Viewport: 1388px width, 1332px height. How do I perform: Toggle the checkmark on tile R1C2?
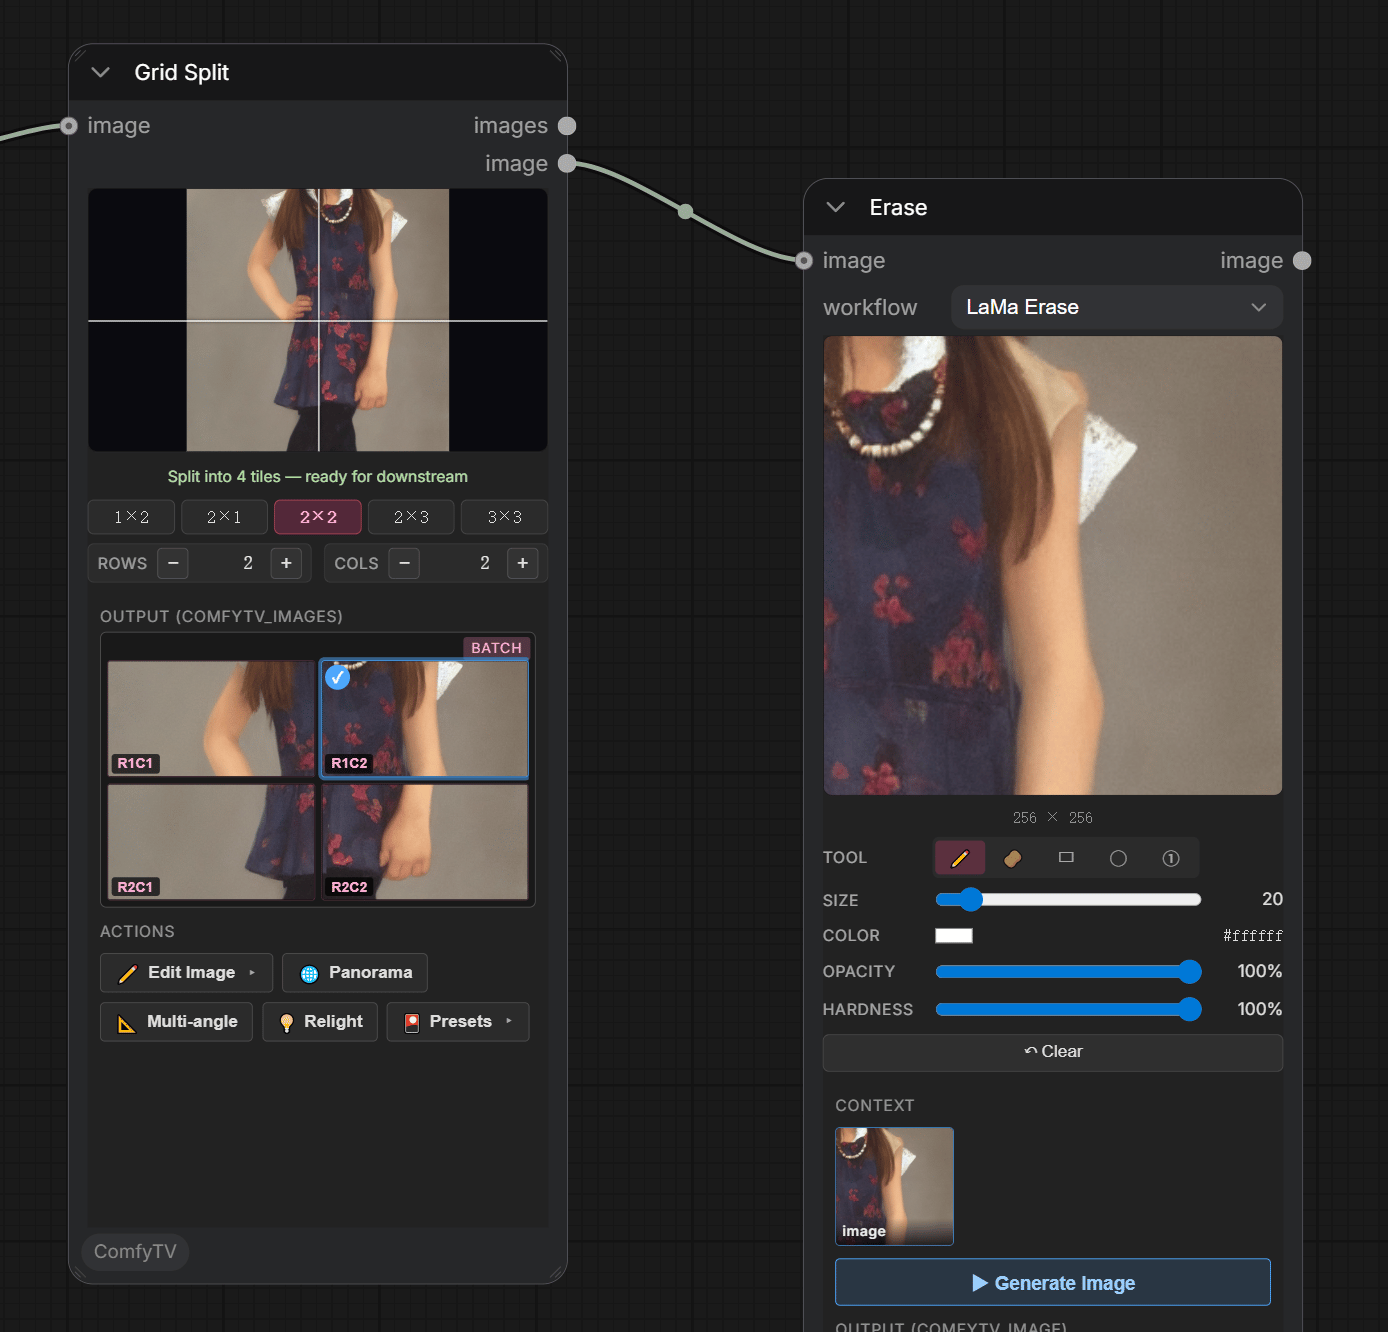pyautogui.click(x=338, y=677)
